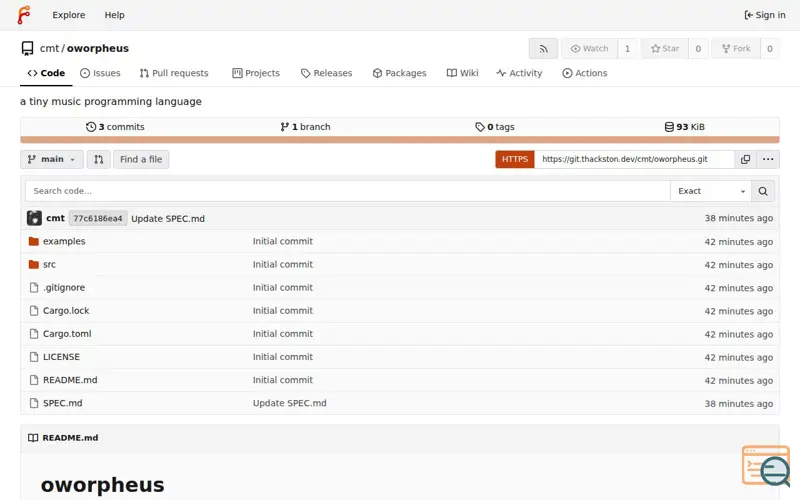Image resolution: width=800 pixels, height=500 pixels.
Task: Click the code search magnifier button
Action: click(763, 191)
